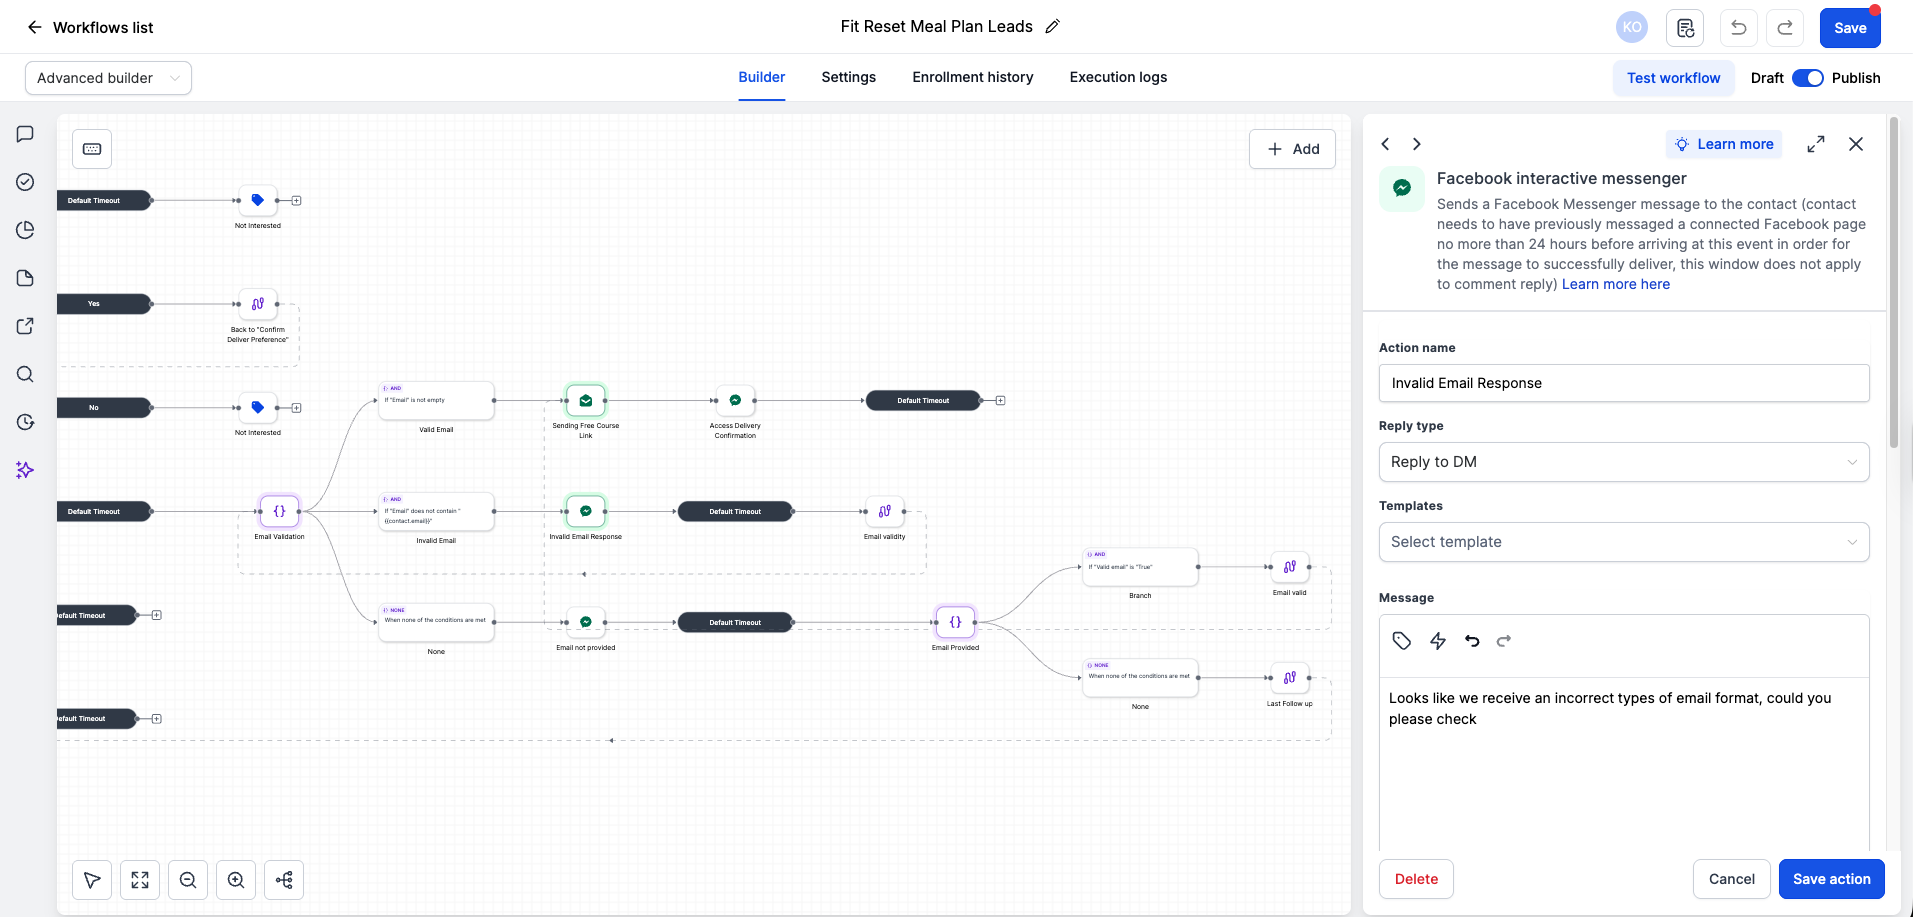Select the pointer tool on canvas

pos(92,880)
